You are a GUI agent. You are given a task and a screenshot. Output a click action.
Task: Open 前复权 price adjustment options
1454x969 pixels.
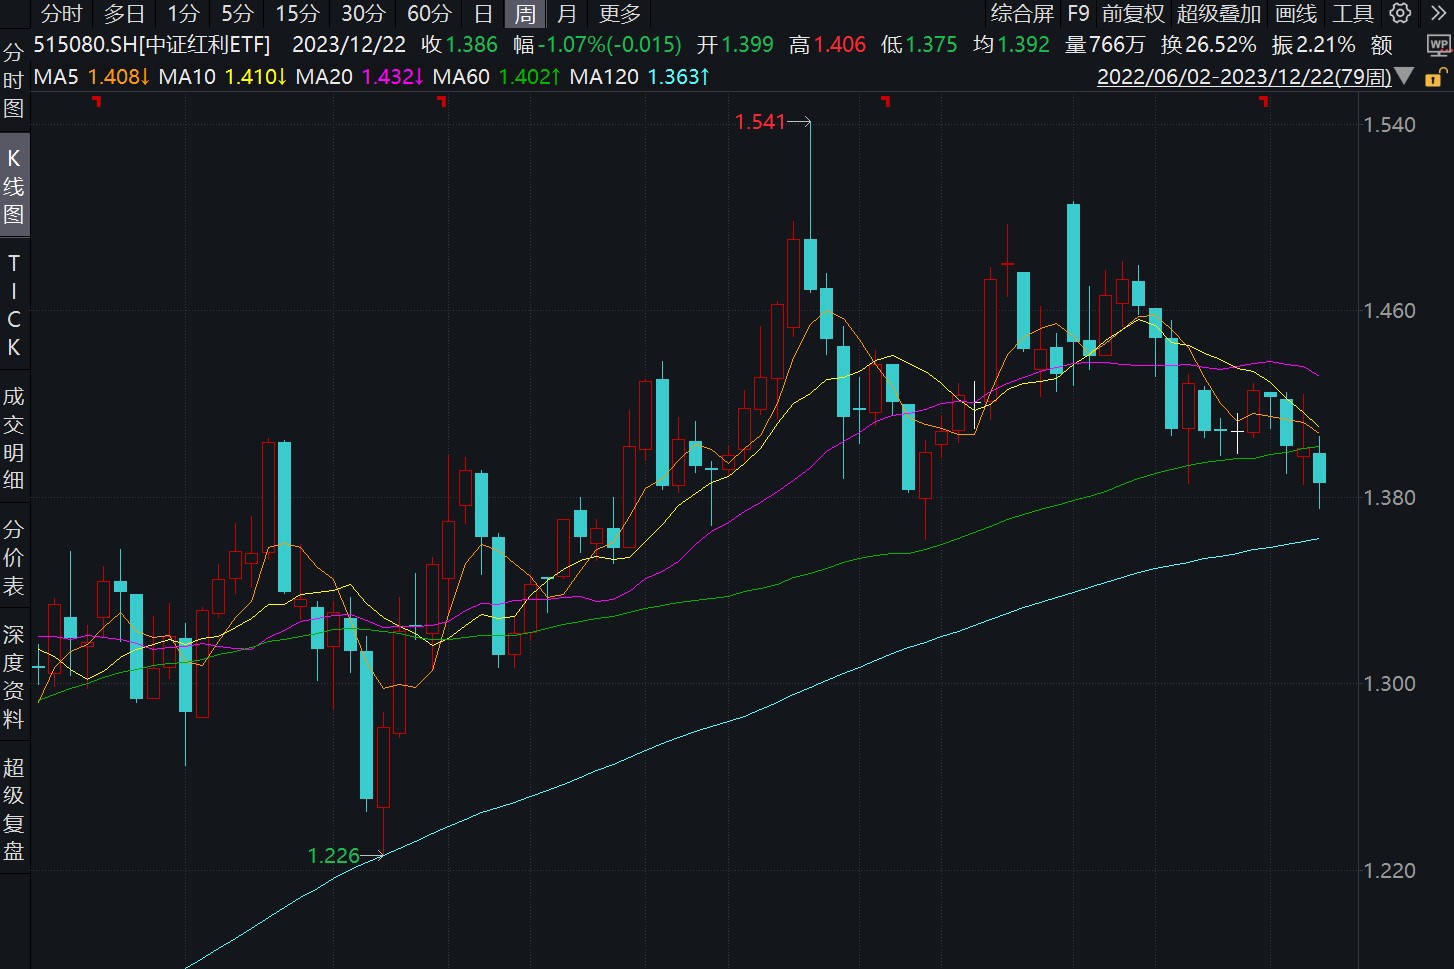pyautogui.click(x=1133, y=14)
